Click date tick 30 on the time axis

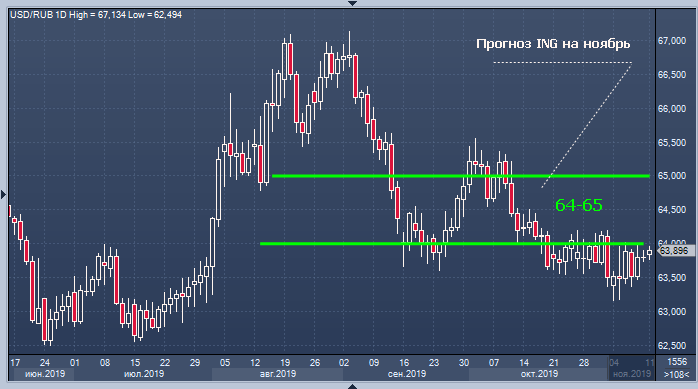(x=464, y=363)
